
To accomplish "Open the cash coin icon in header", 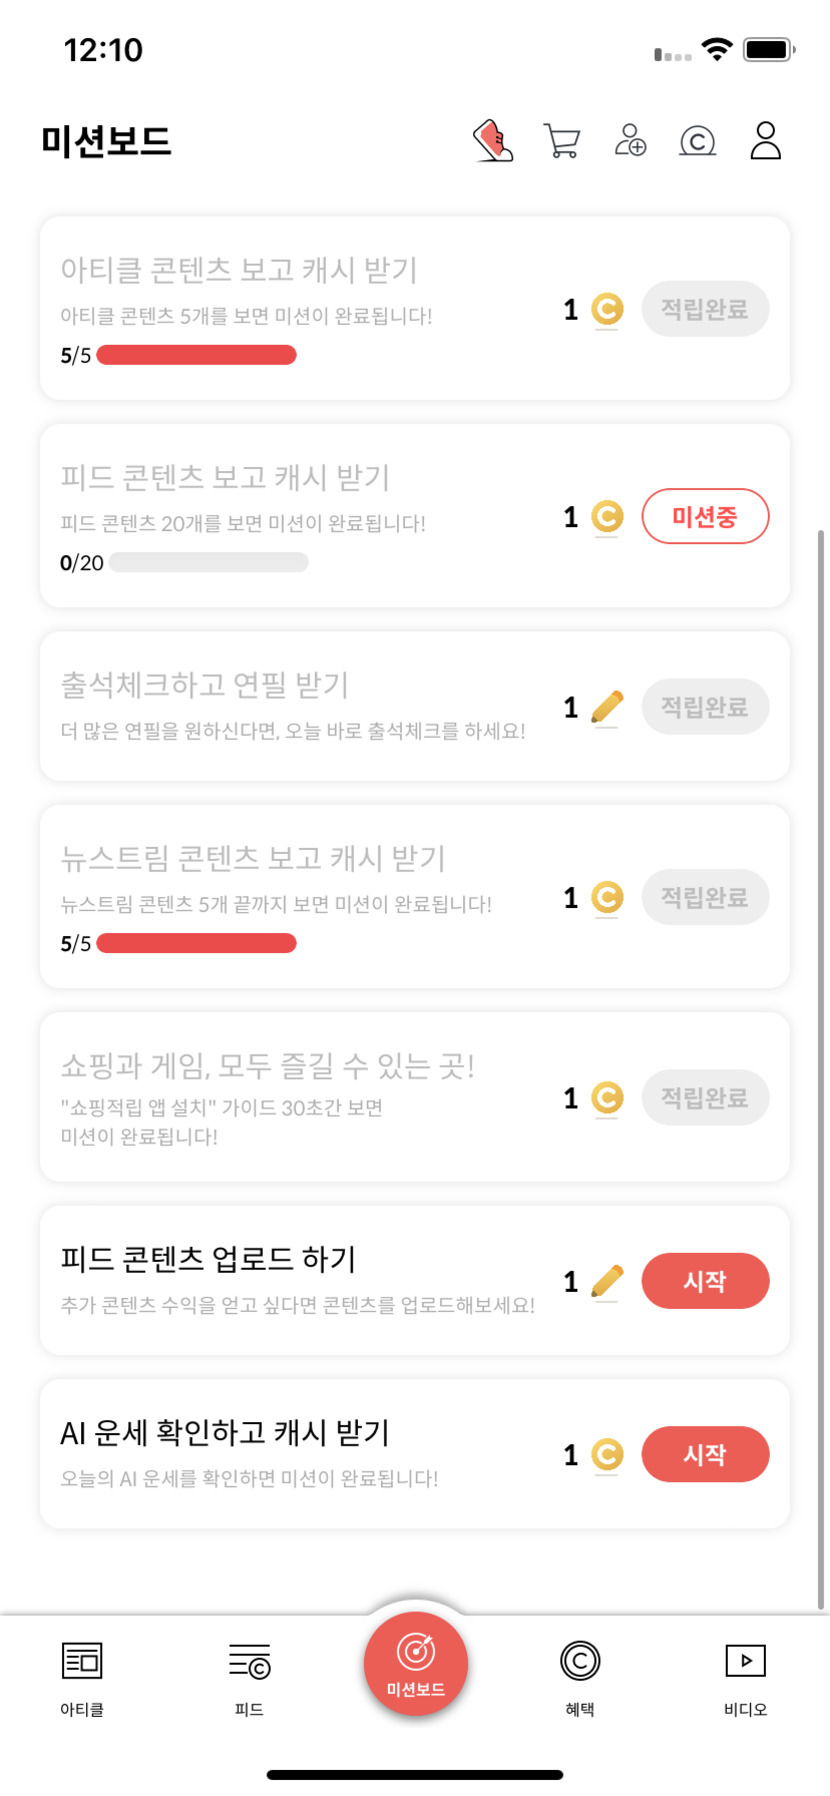I will [697, 141].
